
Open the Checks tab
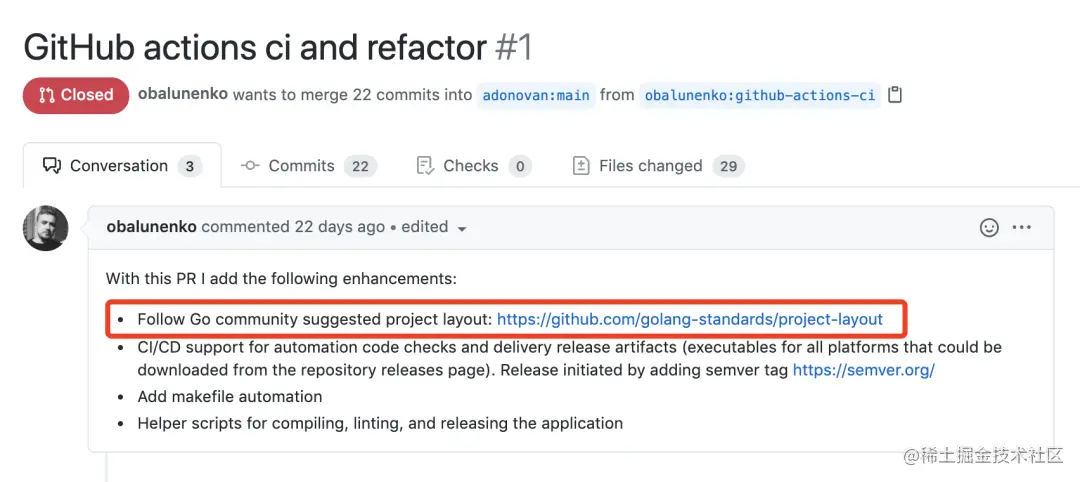pyautogui.click(x=474, y=166)
